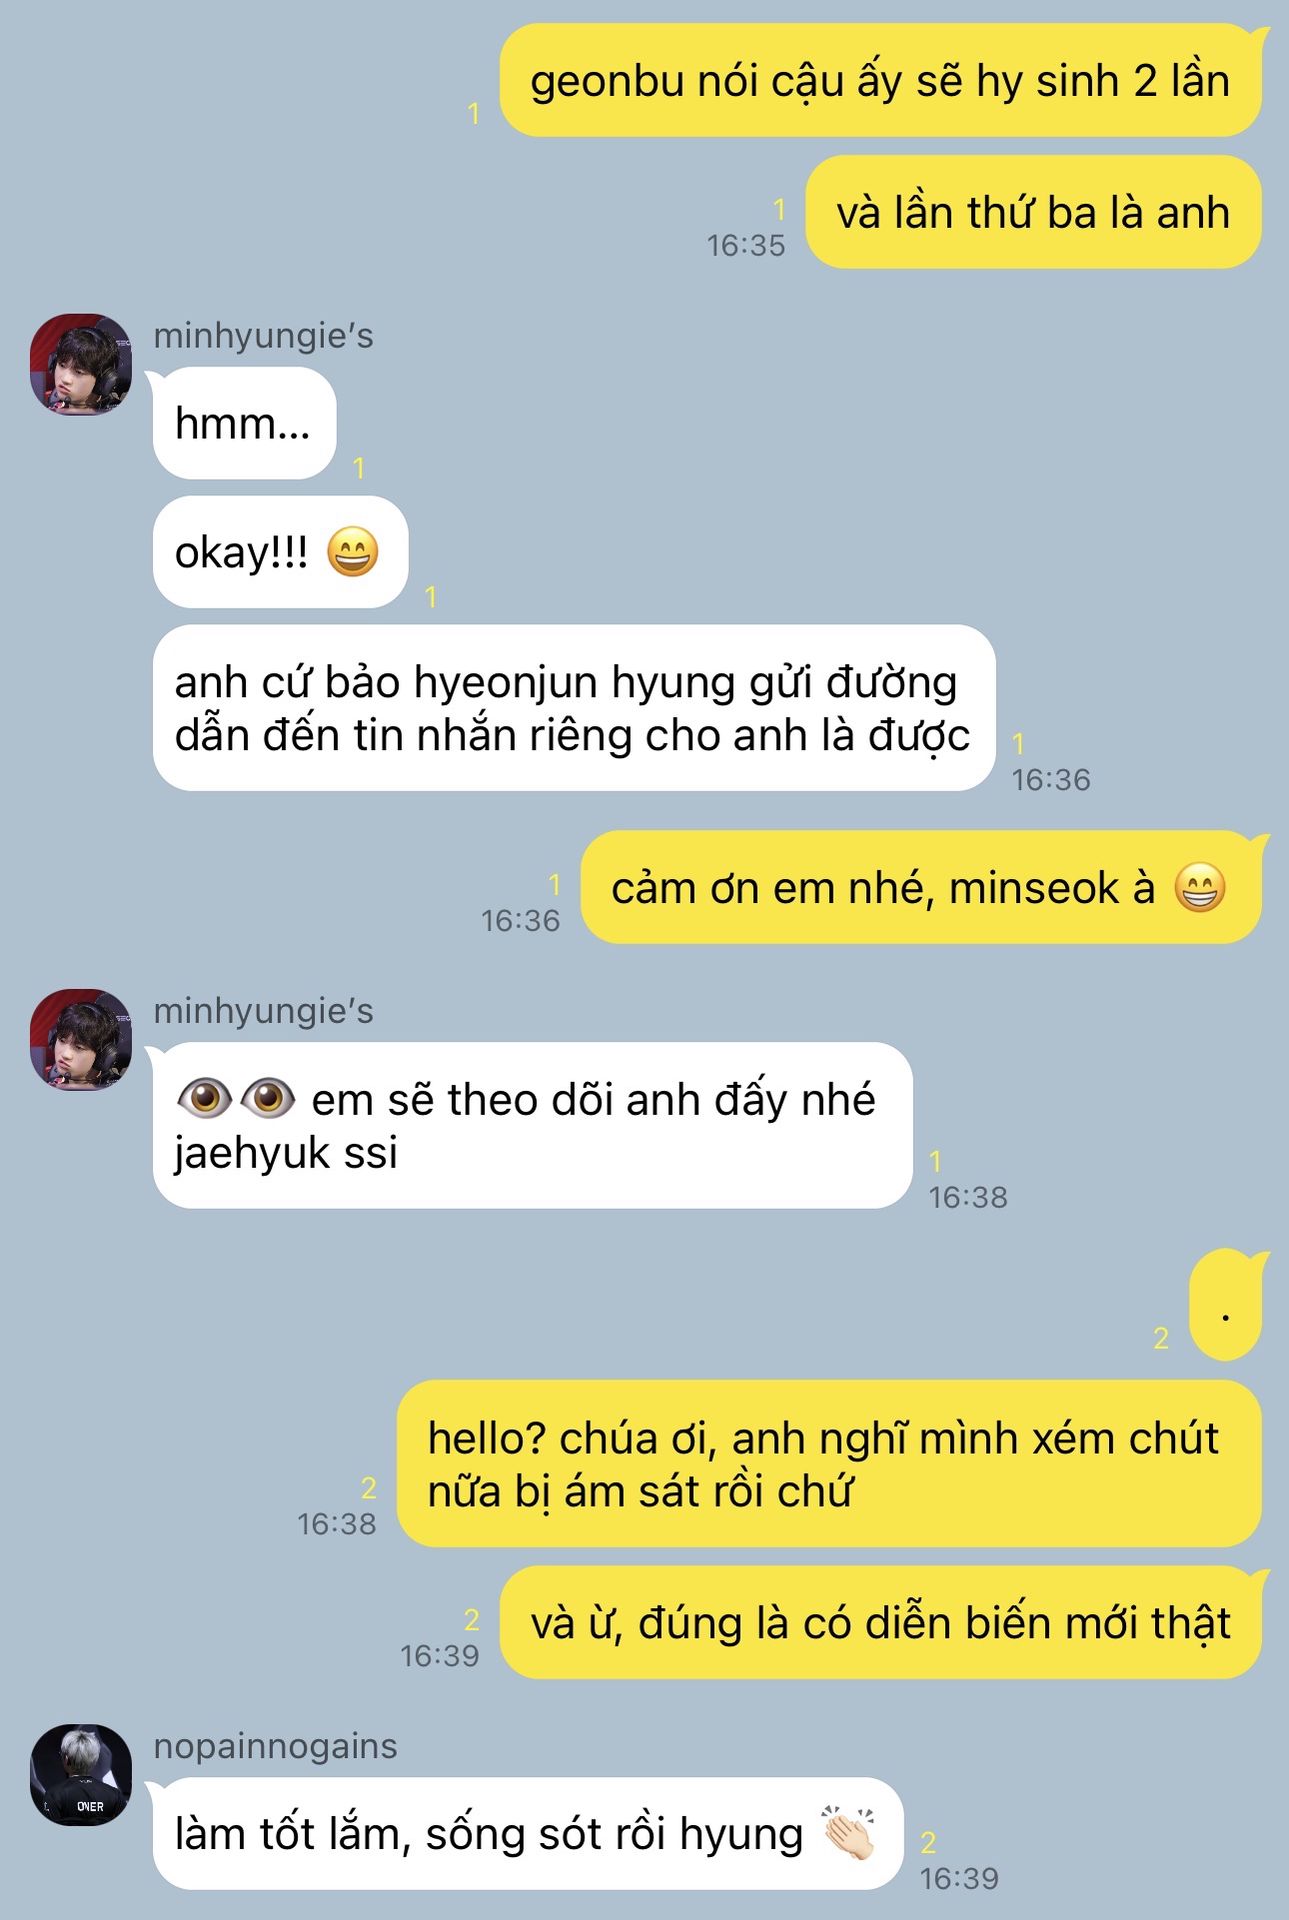
Task: Select the 'geonbu nói cậu ấy' yellow bubble
Action: (880, 81)
